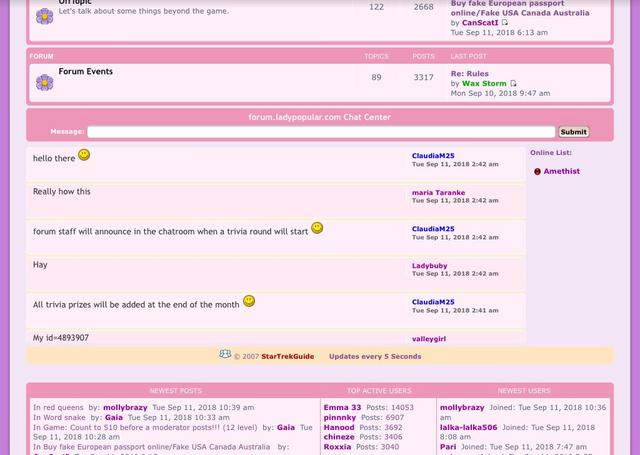Open Gaia on the Word snake post
This screenshot has height=455, width=640.
(x=114, y=417)
